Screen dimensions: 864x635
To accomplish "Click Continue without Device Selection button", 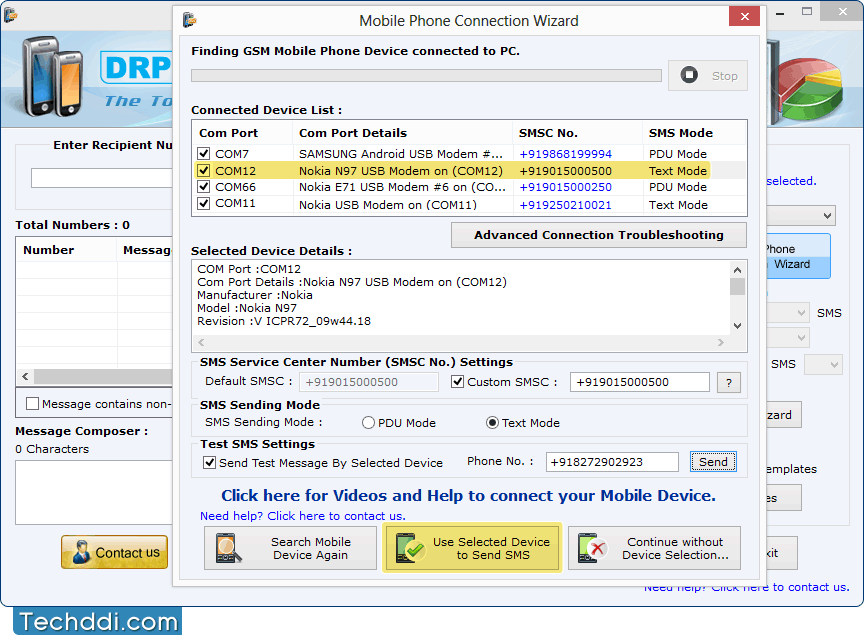I will click(x=654, y=548).
